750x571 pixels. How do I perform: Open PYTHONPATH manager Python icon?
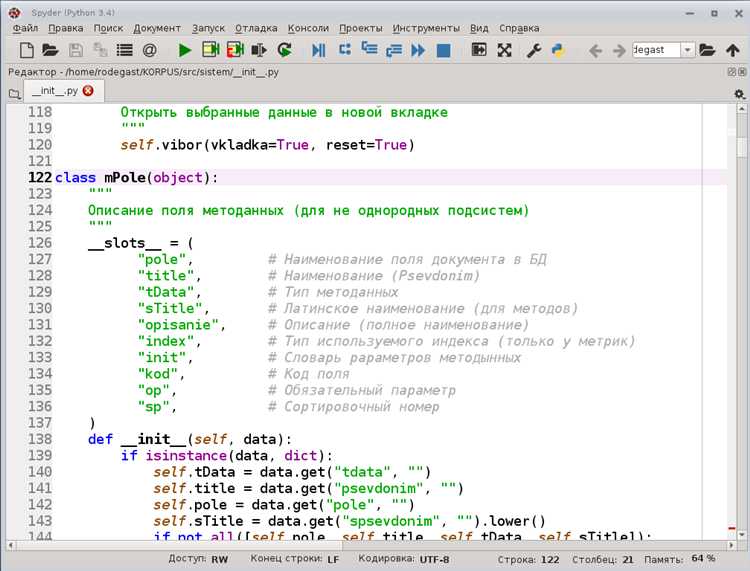[558, 50]
